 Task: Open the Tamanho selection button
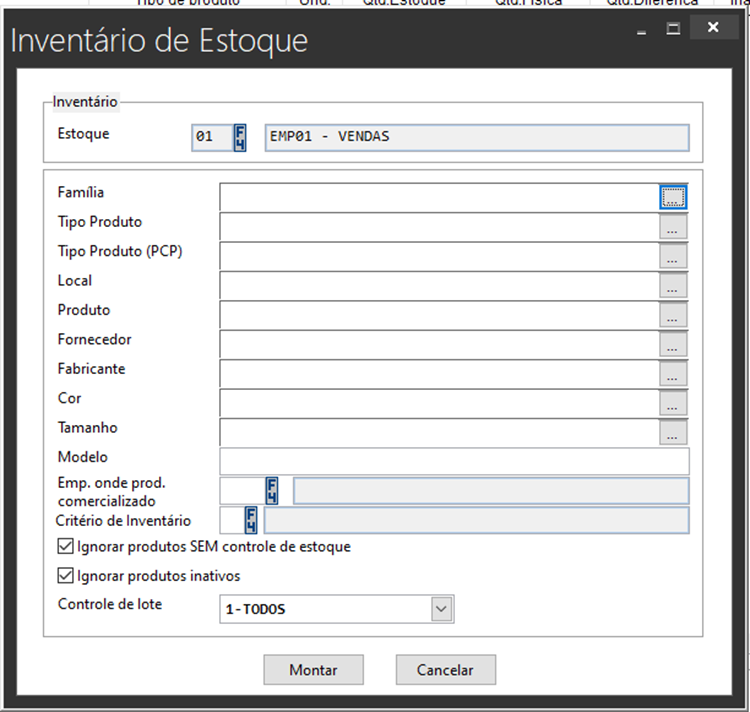[673, 432]
